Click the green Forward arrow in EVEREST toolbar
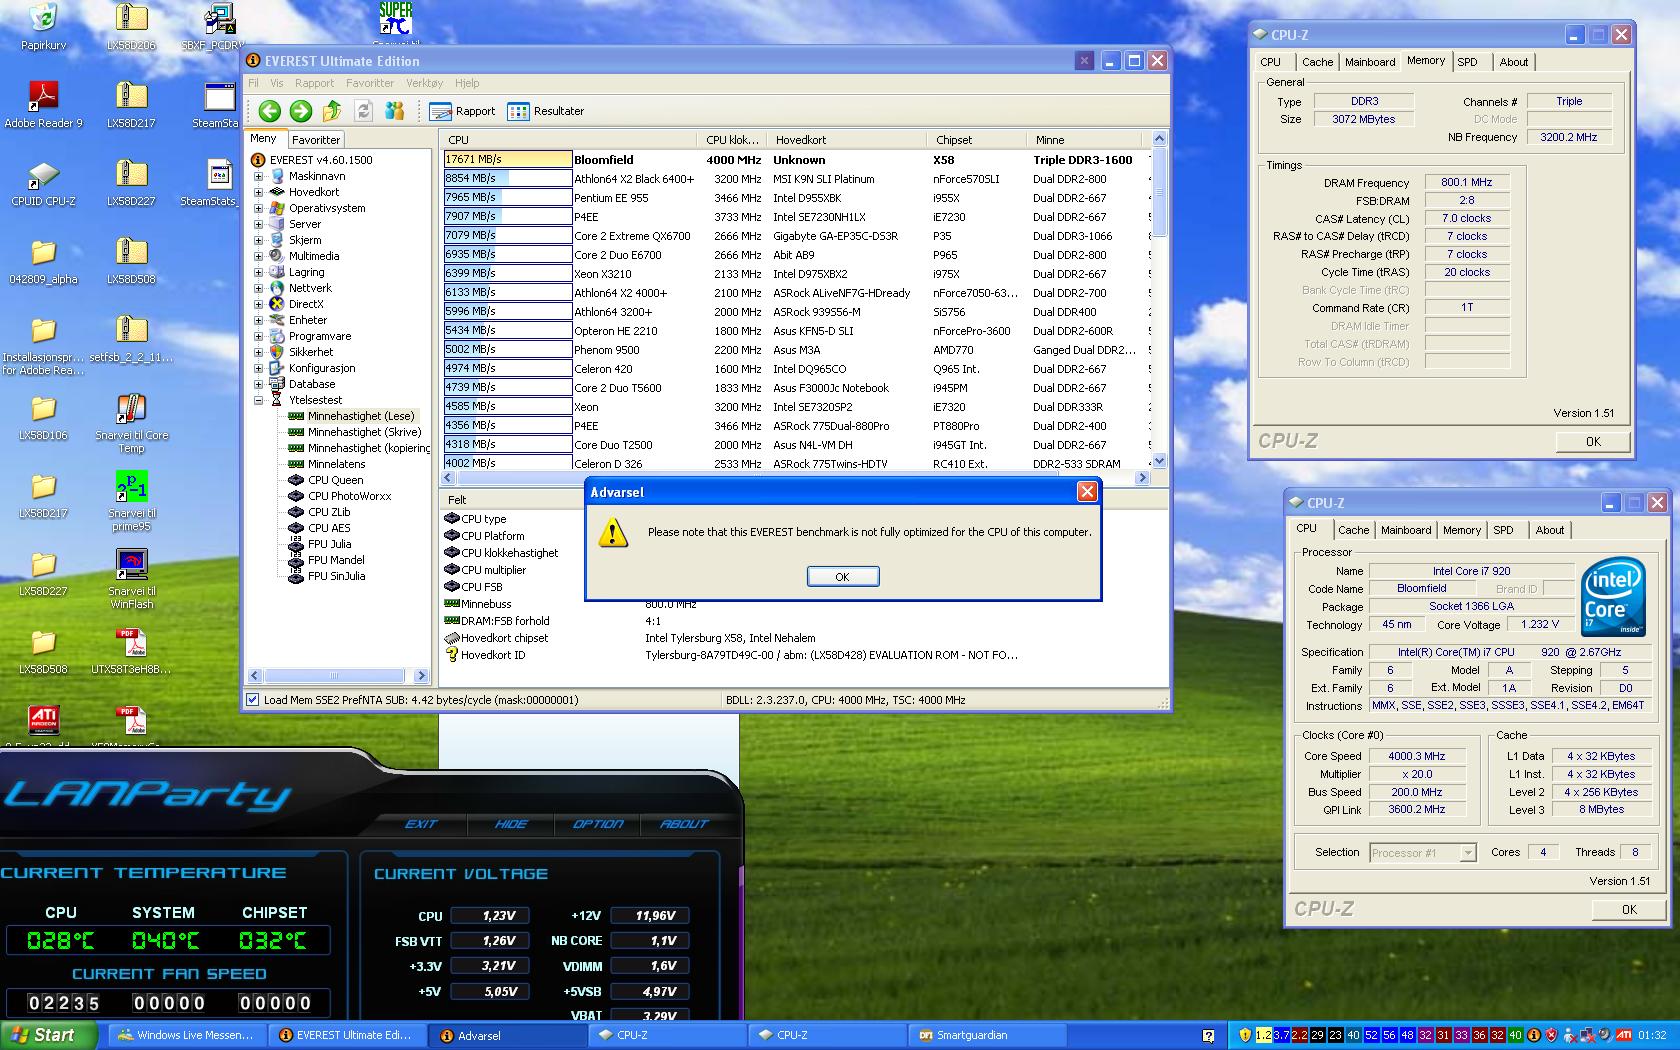 [301, 111]
